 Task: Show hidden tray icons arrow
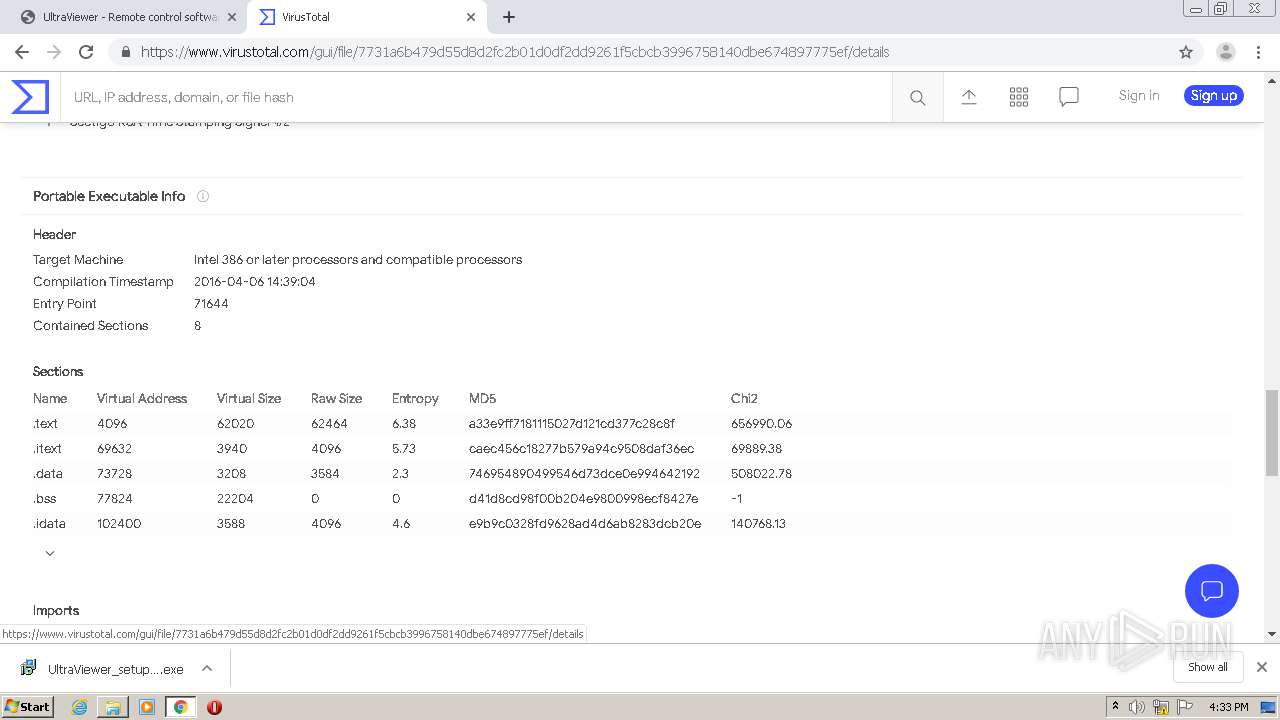1115,707
